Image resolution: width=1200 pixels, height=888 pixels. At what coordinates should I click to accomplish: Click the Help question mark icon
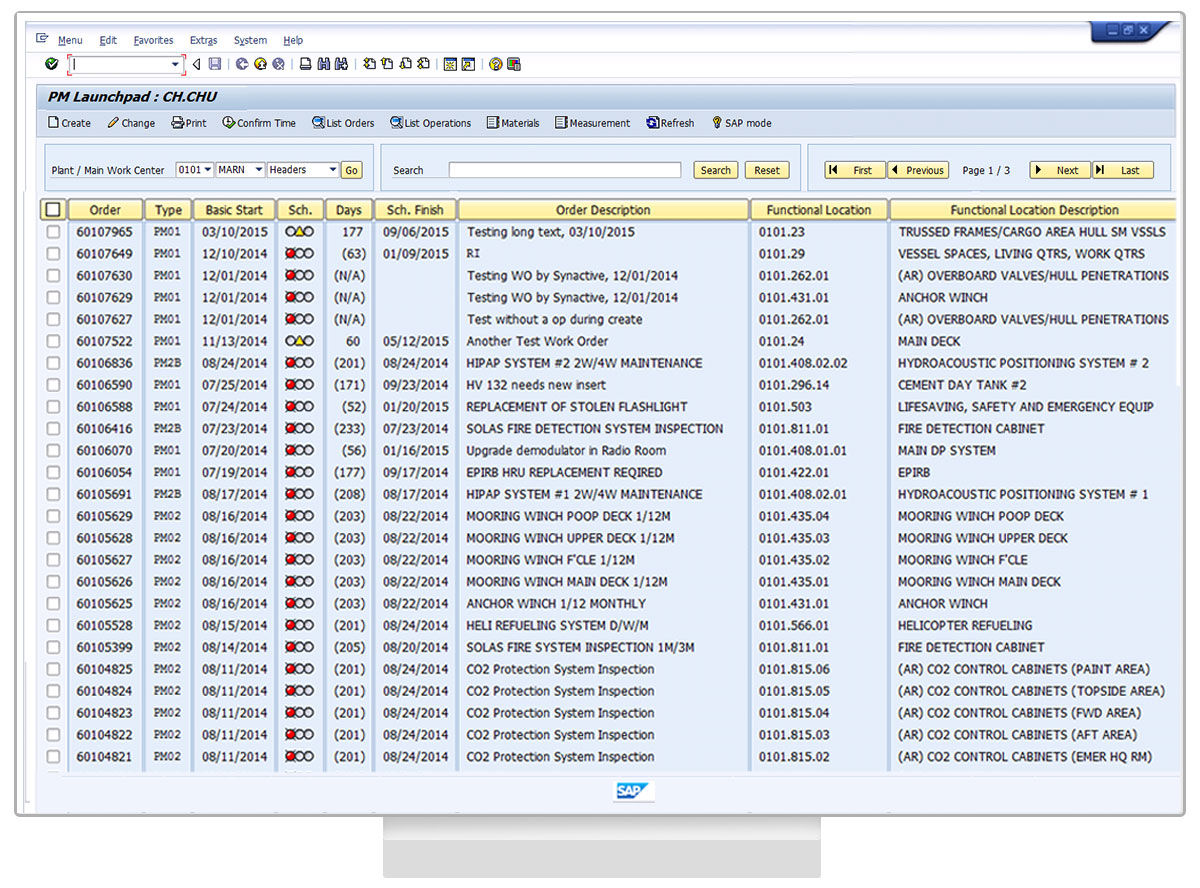click(495, 64)
